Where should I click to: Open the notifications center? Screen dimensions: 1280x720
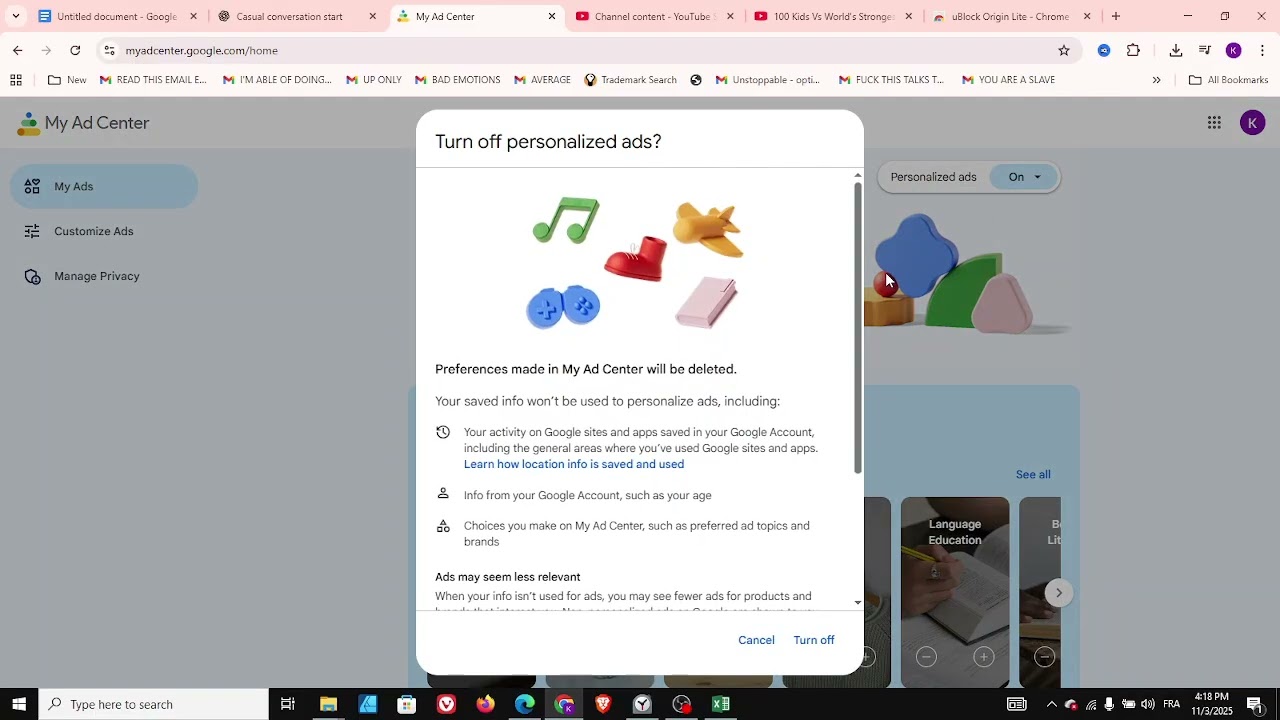coord(1255,704)
